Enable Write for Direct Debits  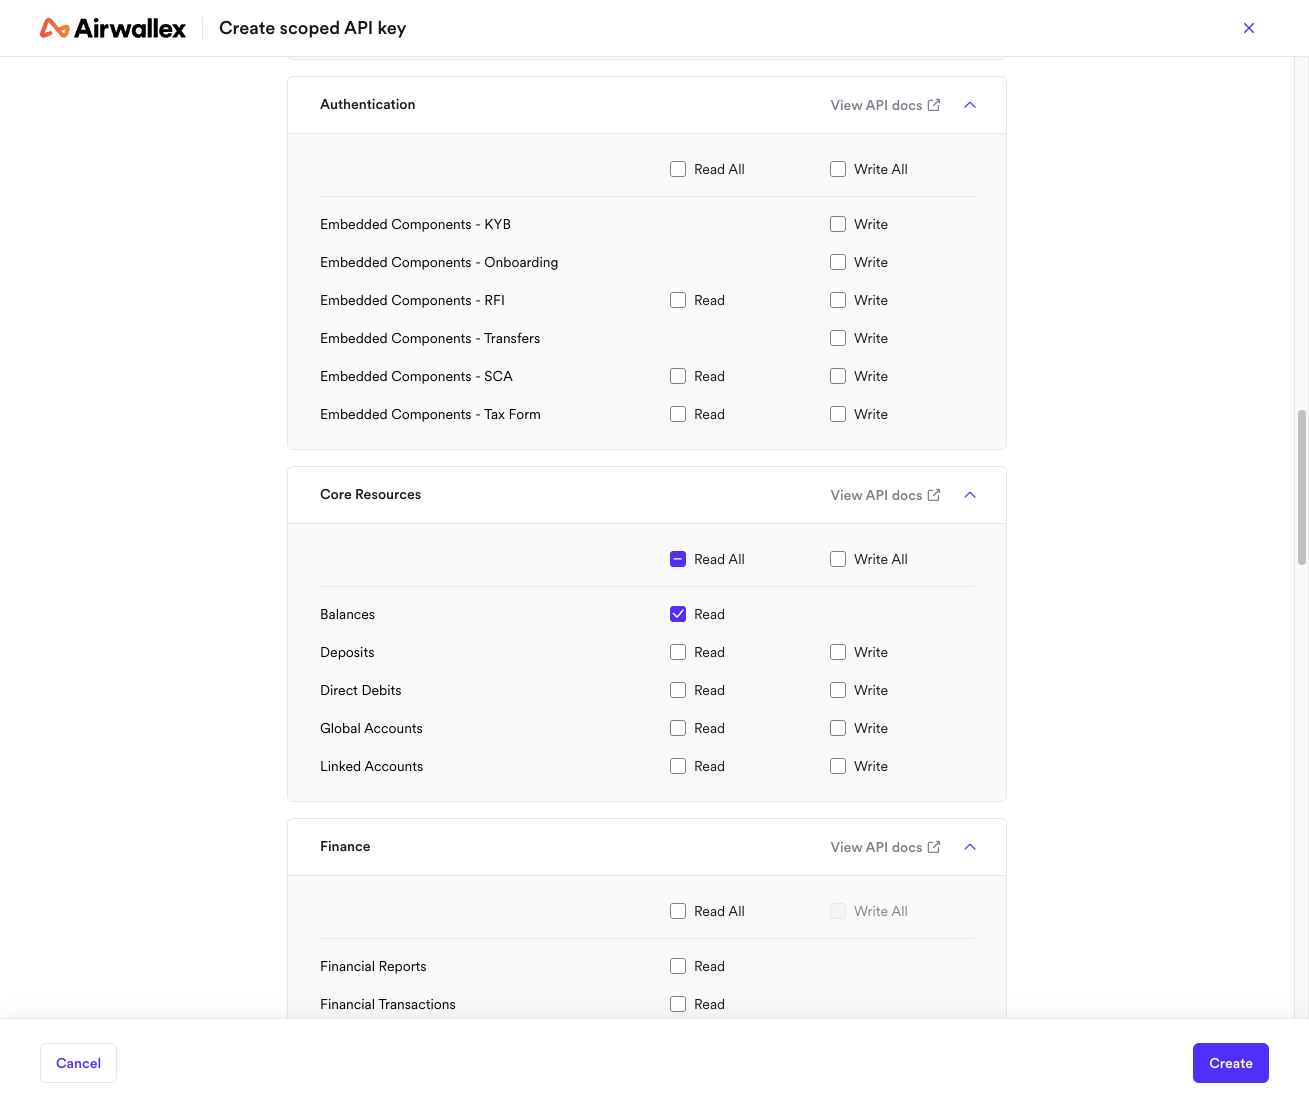(838, 690)
